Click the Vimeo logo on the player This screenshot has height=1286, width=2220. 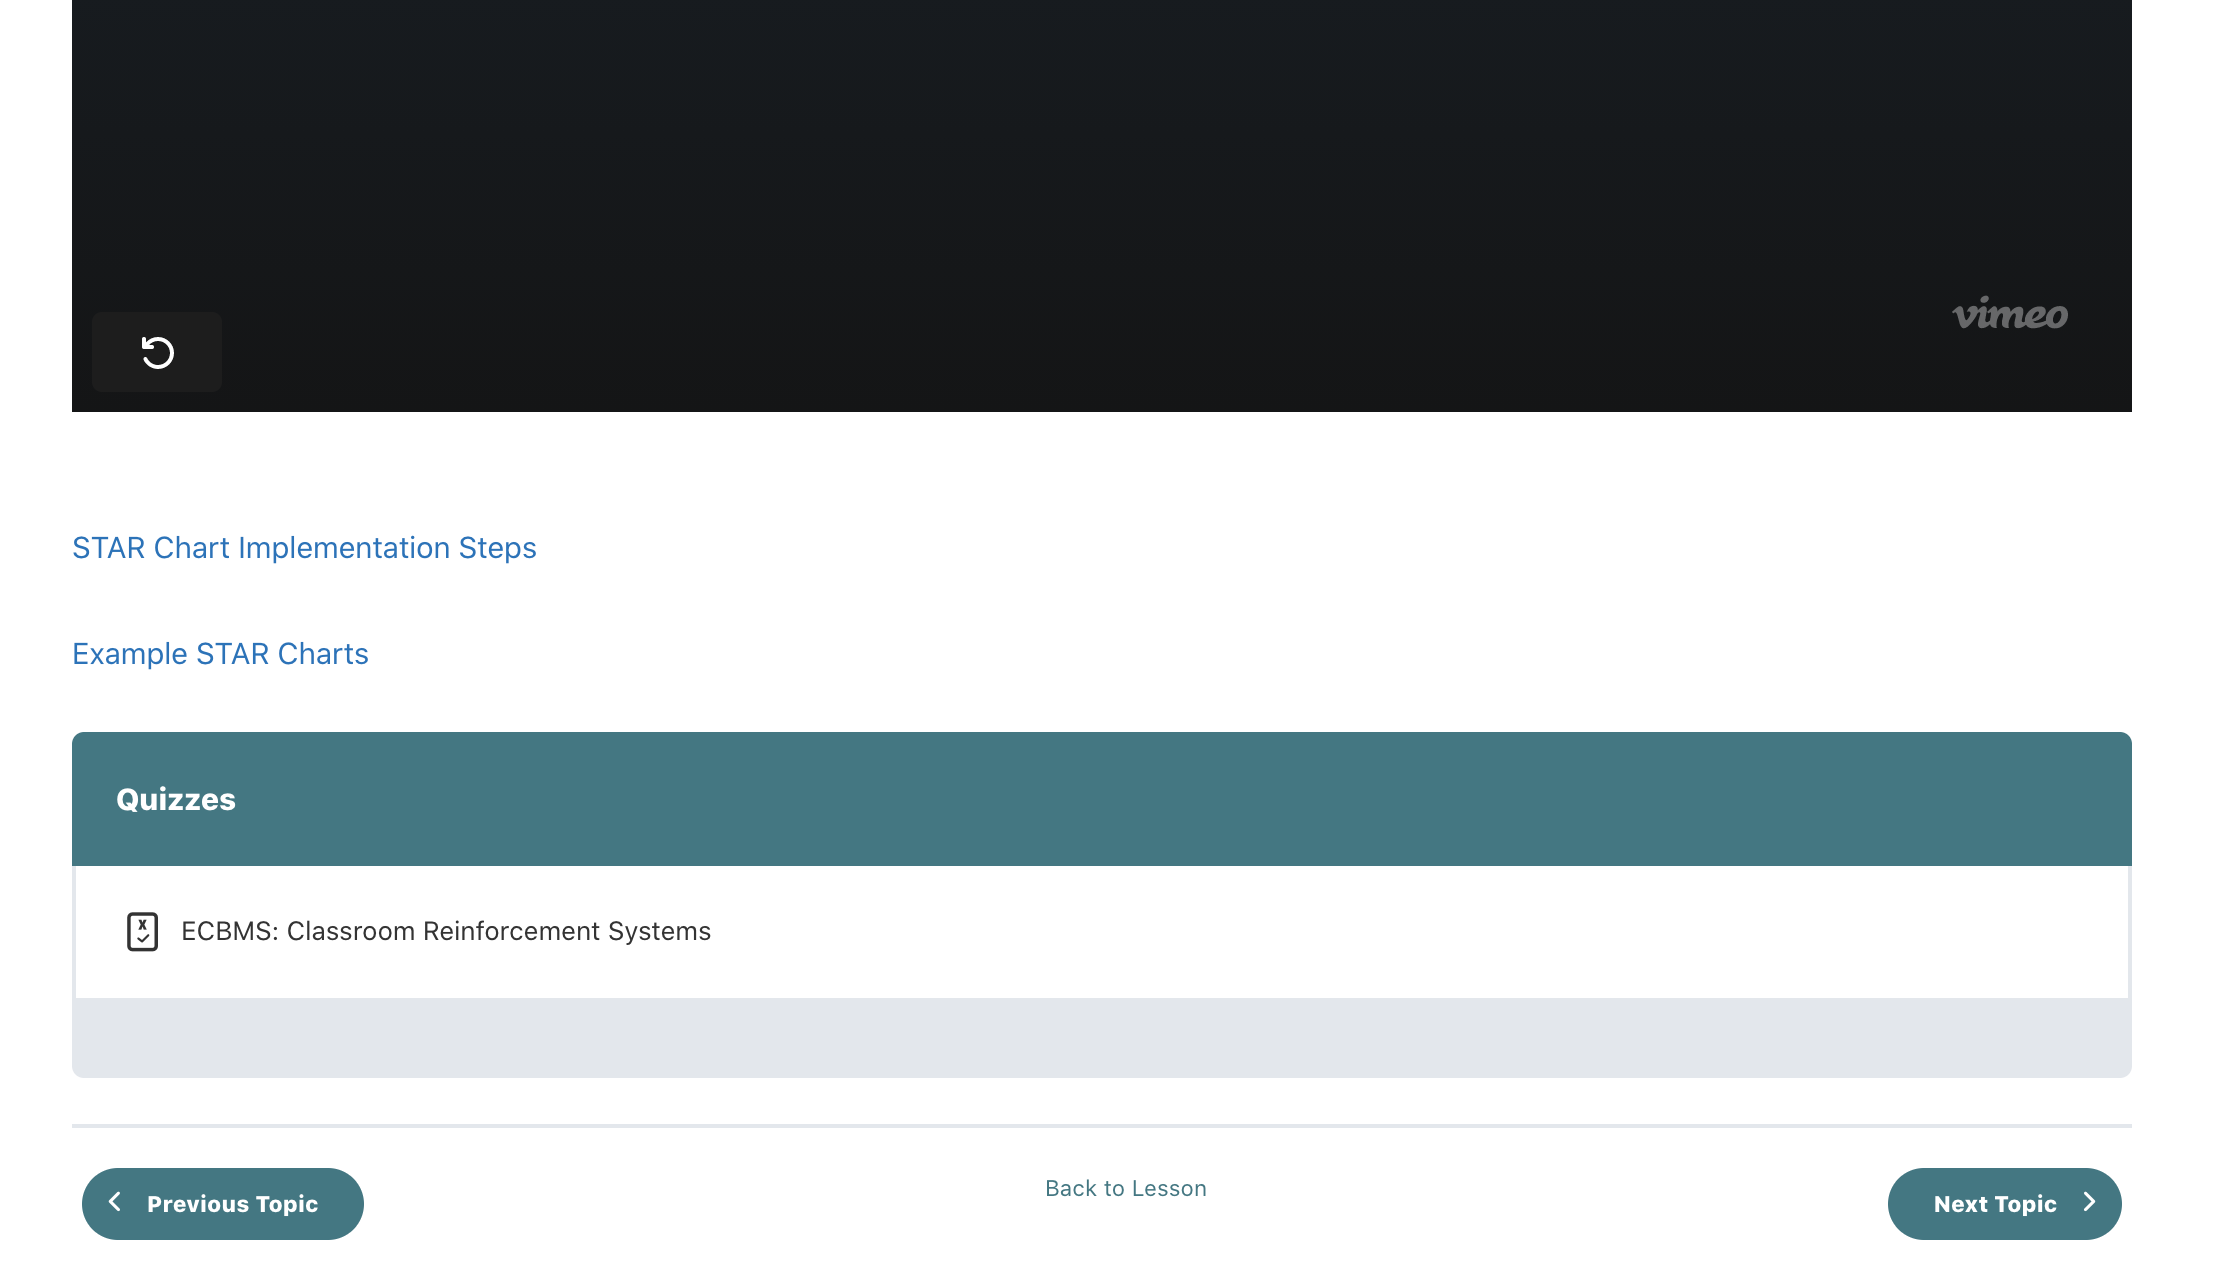pos(2009,314)
